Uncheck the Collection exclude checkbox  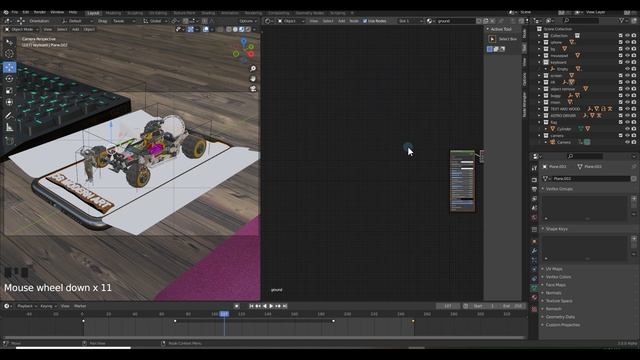(x=621, y=36)
